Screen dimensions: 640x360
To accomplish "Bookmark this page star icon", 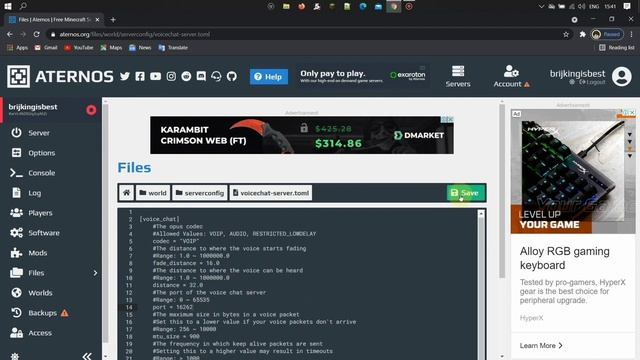I will 566,34.
